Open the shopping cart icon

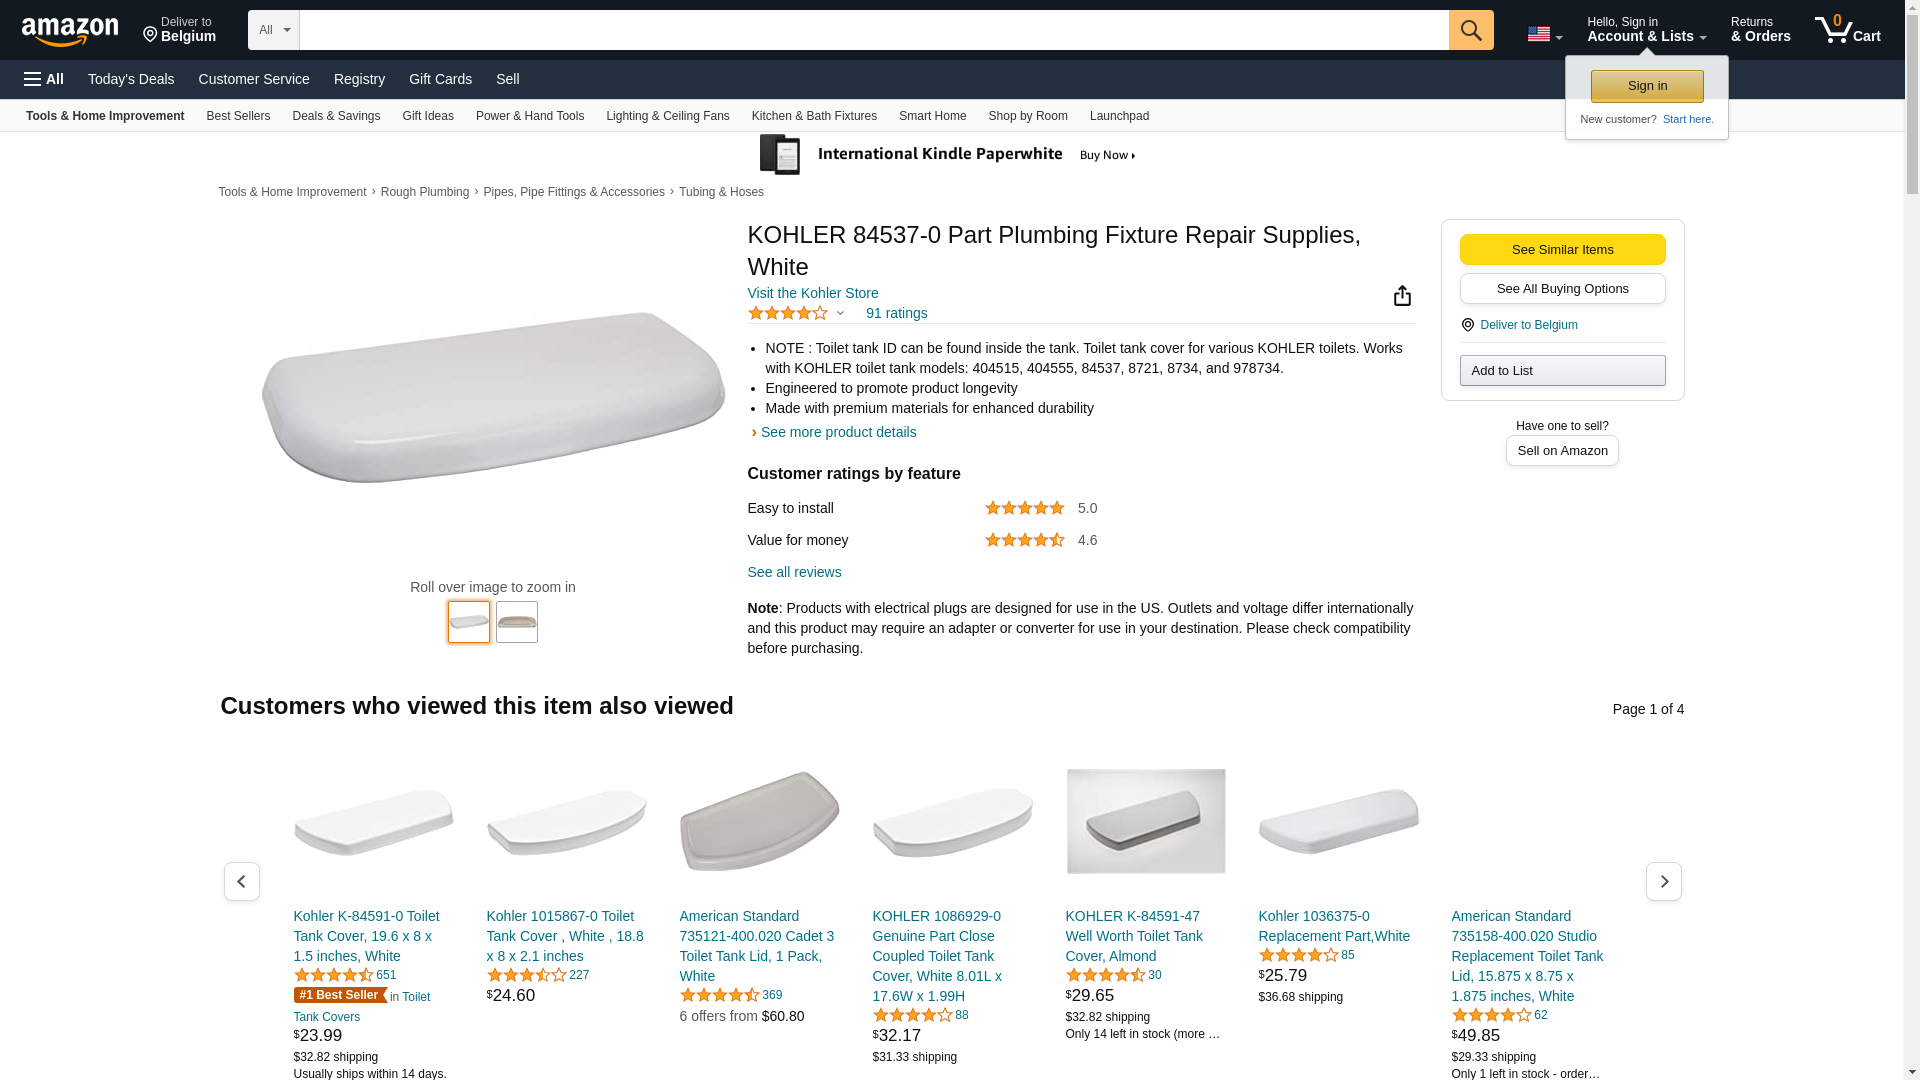pos(1847,29)
